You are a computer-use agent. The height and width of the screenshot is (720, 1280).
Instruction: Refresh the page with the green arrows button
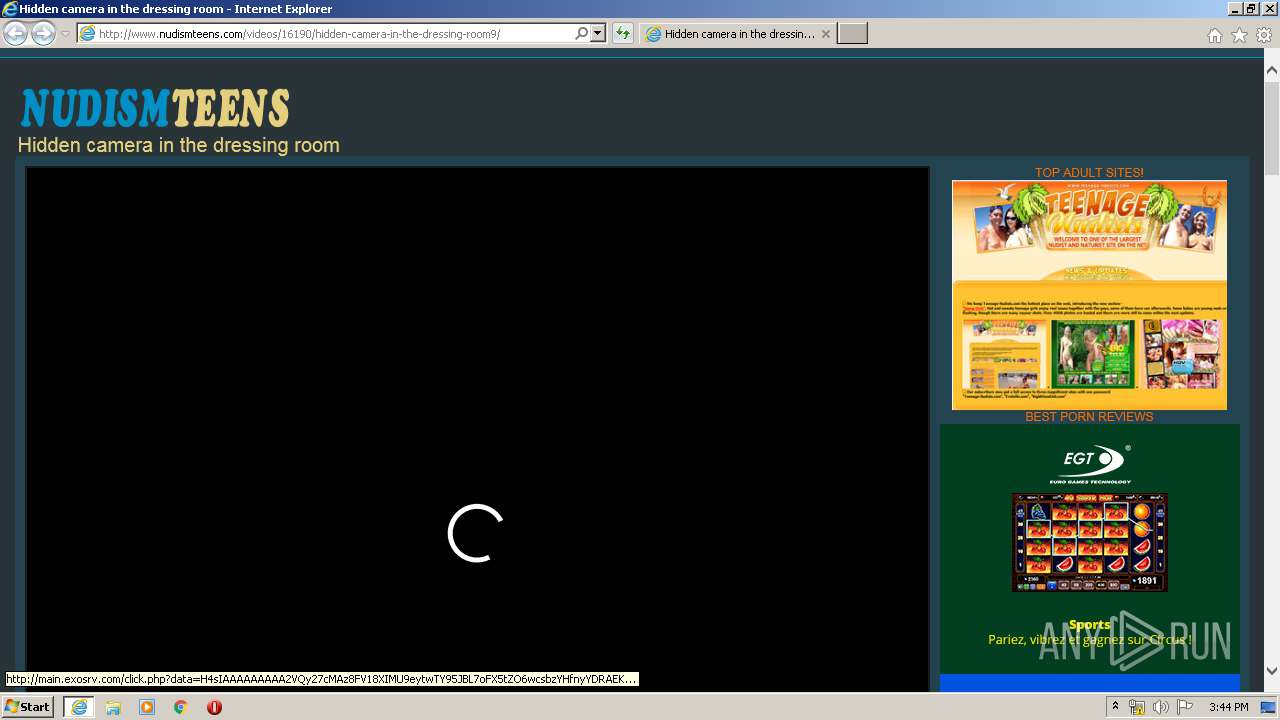[623, 34]
